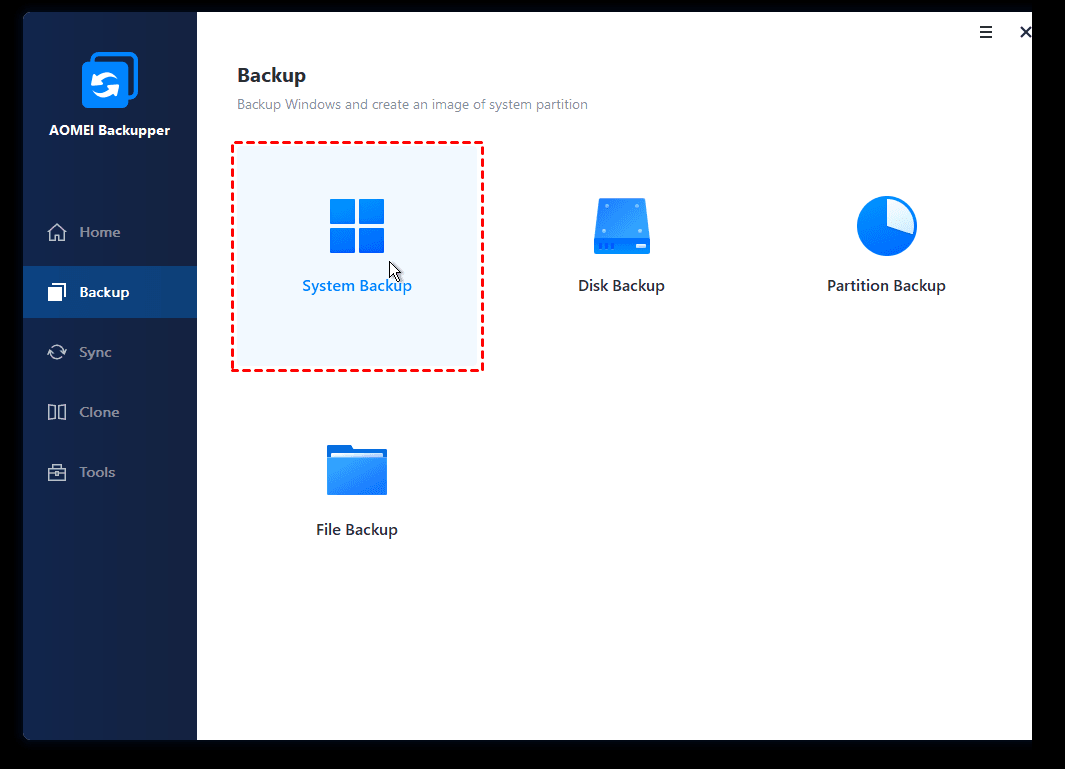This screenshot has width=1065, height=769.
Task: Choose the Partition Backup label
Action: click(886, 286)
